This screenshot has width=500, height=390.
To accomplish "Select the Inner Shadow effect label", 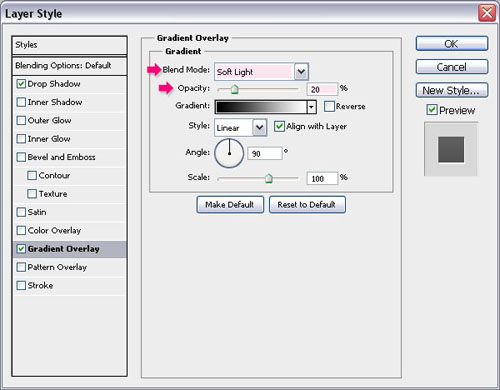I will click(55, 102).
